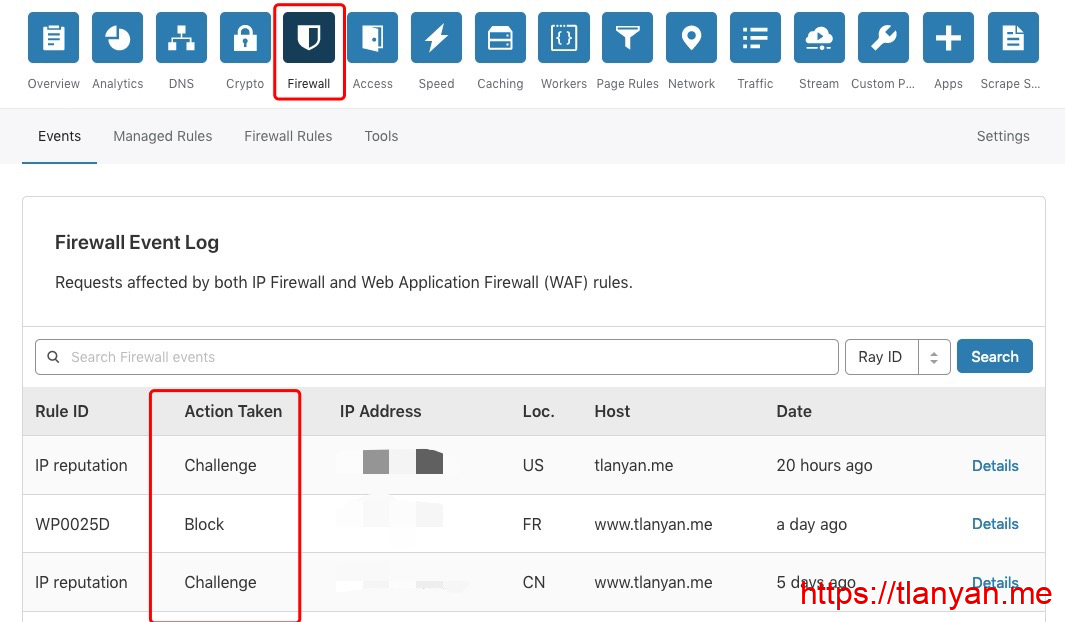Viewport: 1065px width, 622px height.
Task: Switch to the Firewall Rules tab
Action: pyautogui.click(x=288, y=136)
